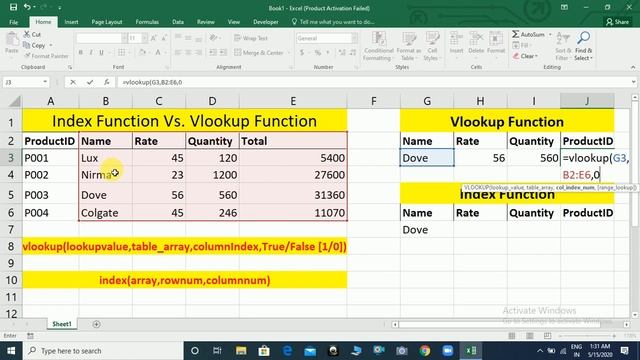Open Conditional Formatting menu
Image resolution: width=640 pixels, height=360 pixels.
pos(378,46)
